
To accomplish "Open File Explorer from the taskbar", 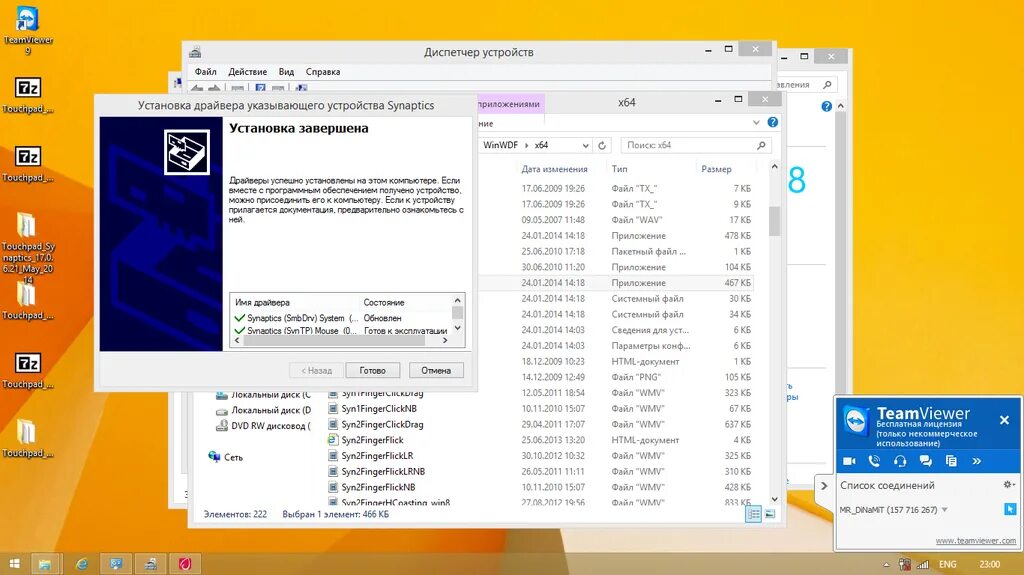I will pos(45,563).
